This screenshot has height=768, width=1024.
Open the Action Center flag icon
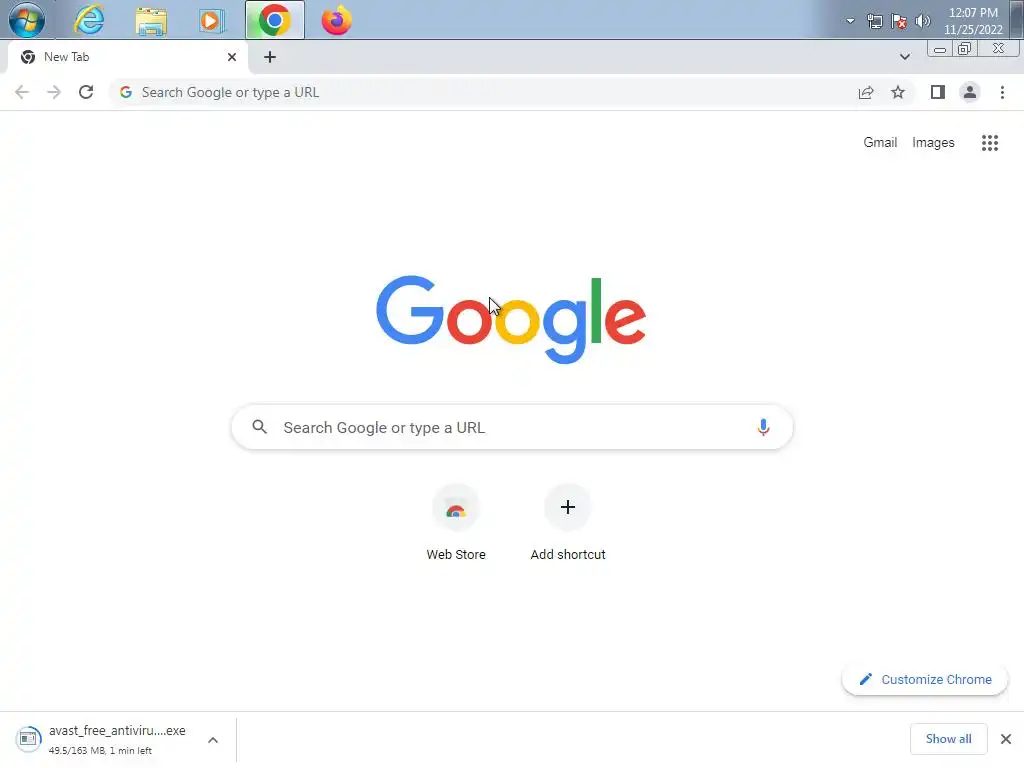point(899,22)
